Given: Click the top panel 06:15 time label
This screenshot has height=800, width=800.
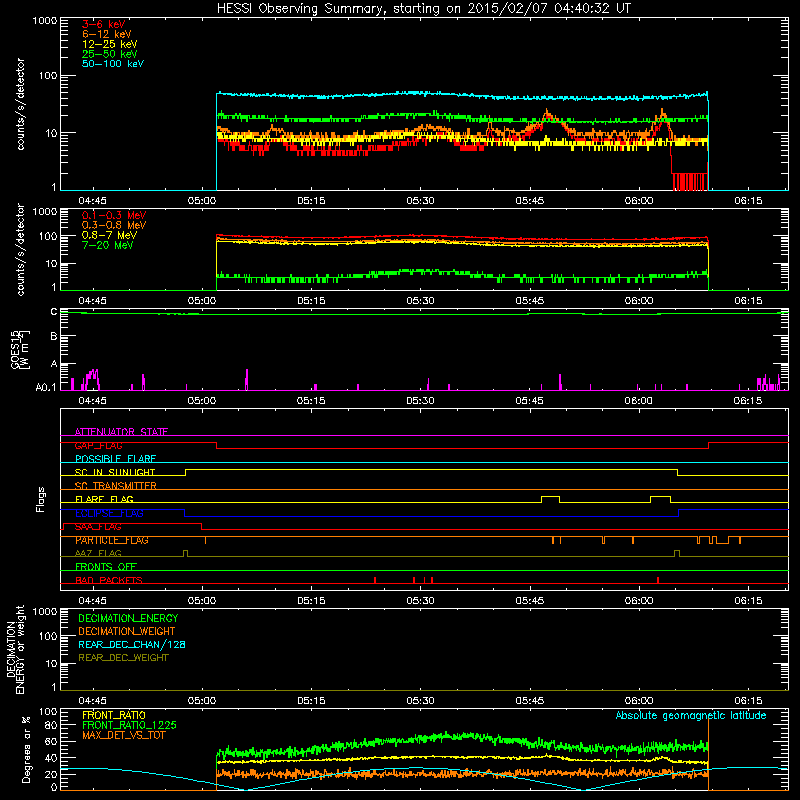Looking at the screenshot, I should [748, 201].
